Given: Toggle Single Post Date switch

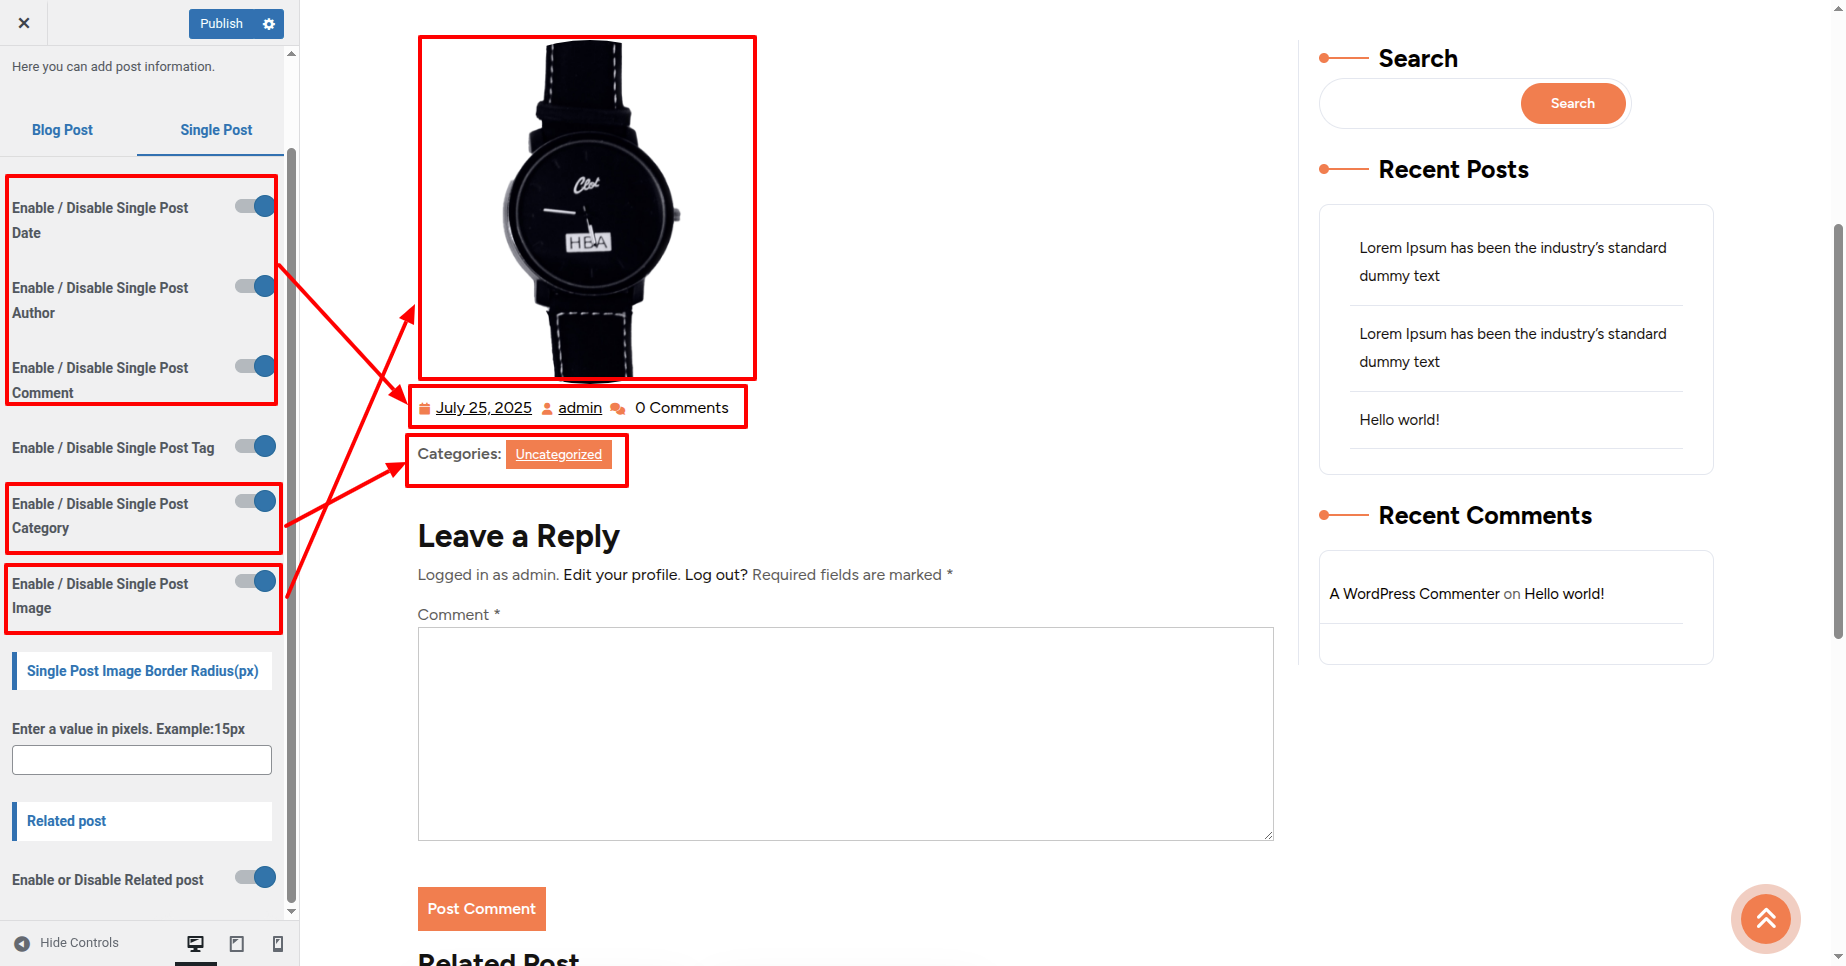Looking at the screenshot, I should click(255, 206).
